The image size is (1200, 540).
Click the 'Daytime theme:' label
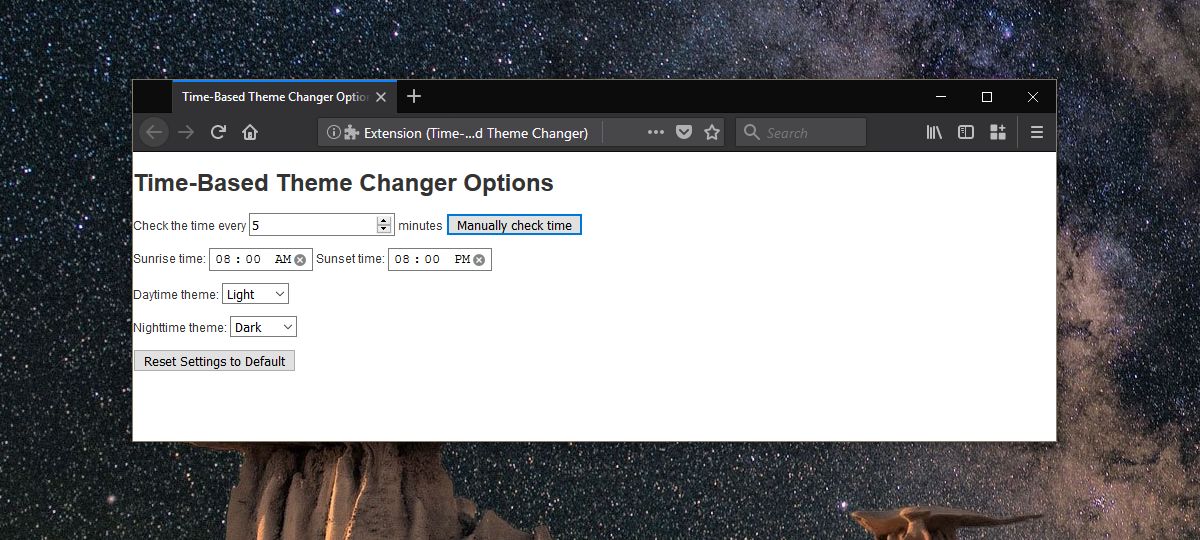point(176,295)
